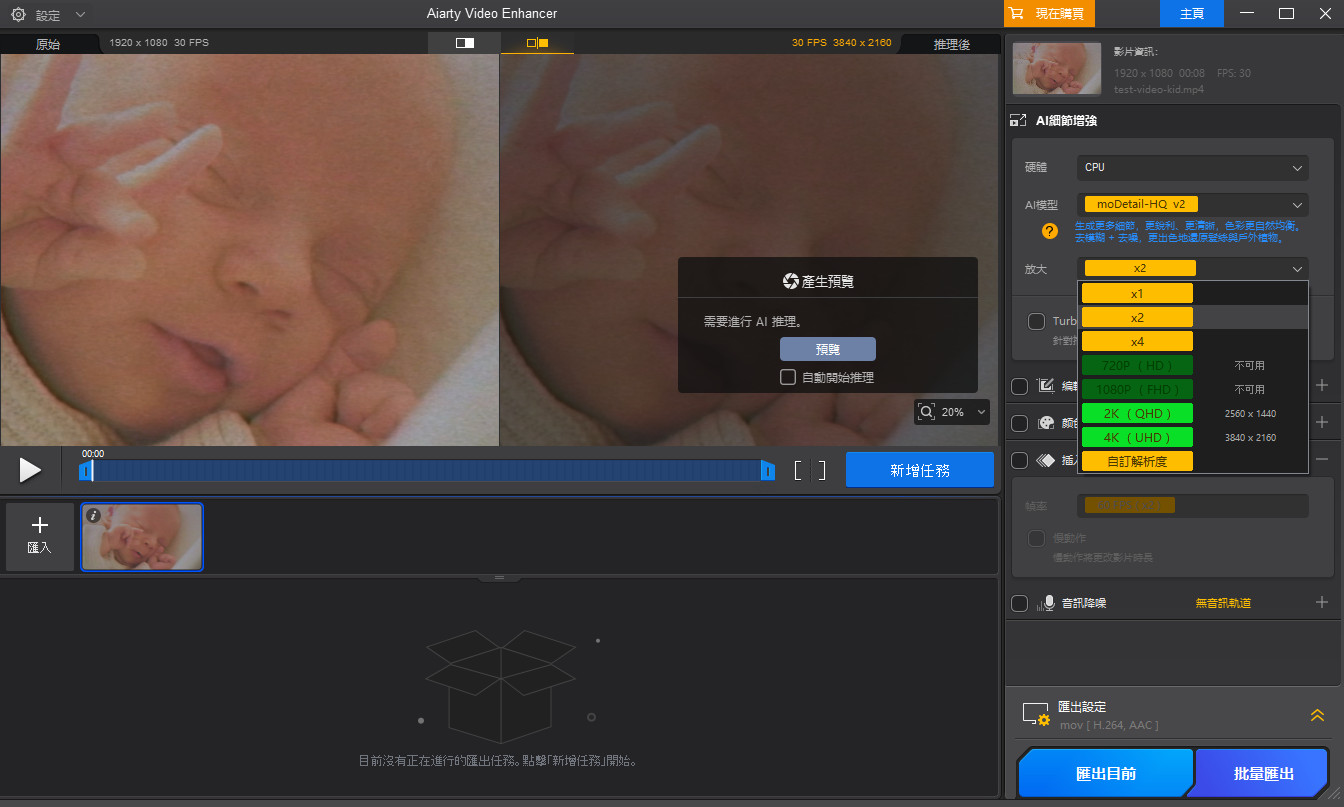The width and height of the screenshot is (1344, 807).
Task: Expand the 設定 dropdown arrow
Action: (x=80, y=15)
